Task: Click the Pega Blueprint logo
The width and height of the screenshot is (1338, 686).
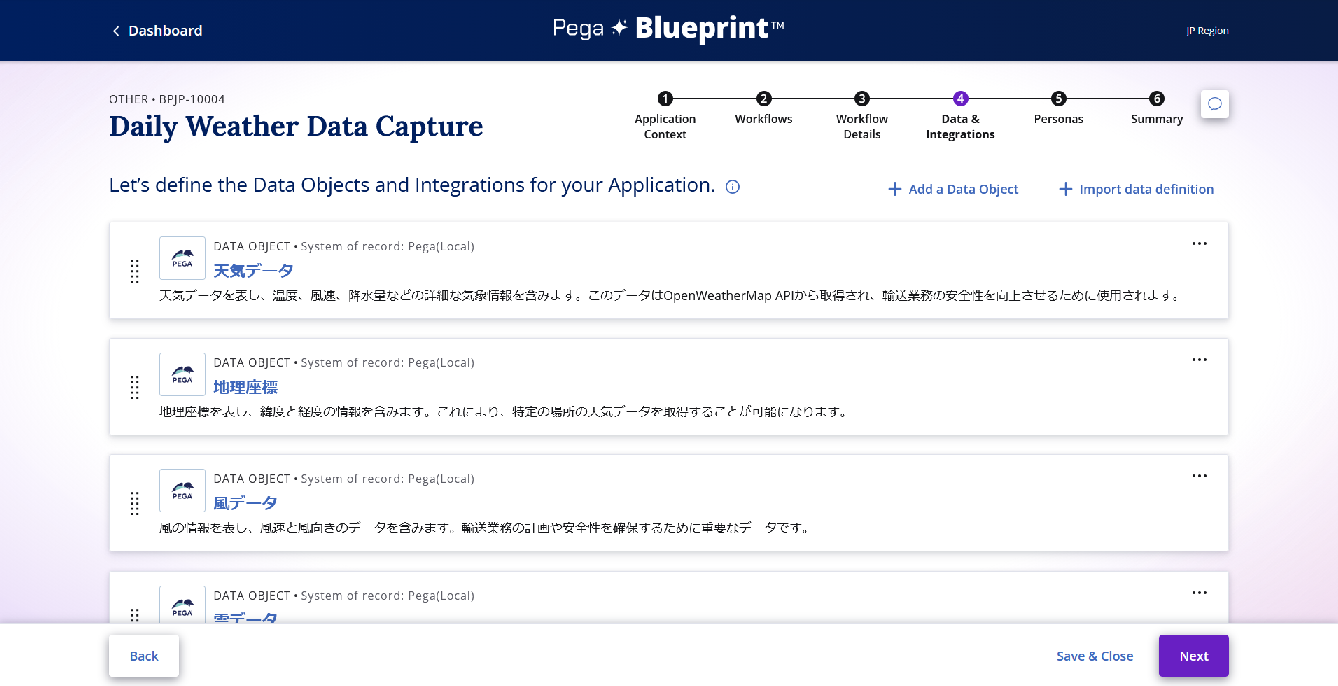Action: [668, 30]
